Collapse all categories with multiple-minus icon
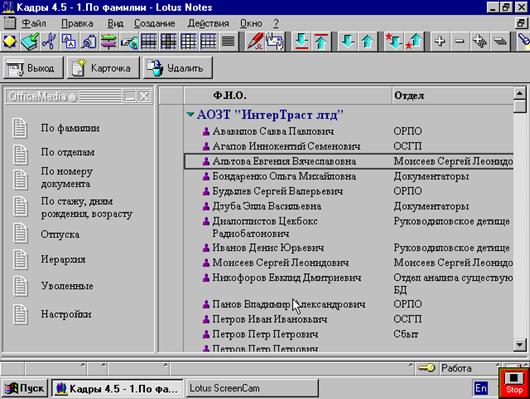This screenshot has width=530, height=399. point(500,42)
